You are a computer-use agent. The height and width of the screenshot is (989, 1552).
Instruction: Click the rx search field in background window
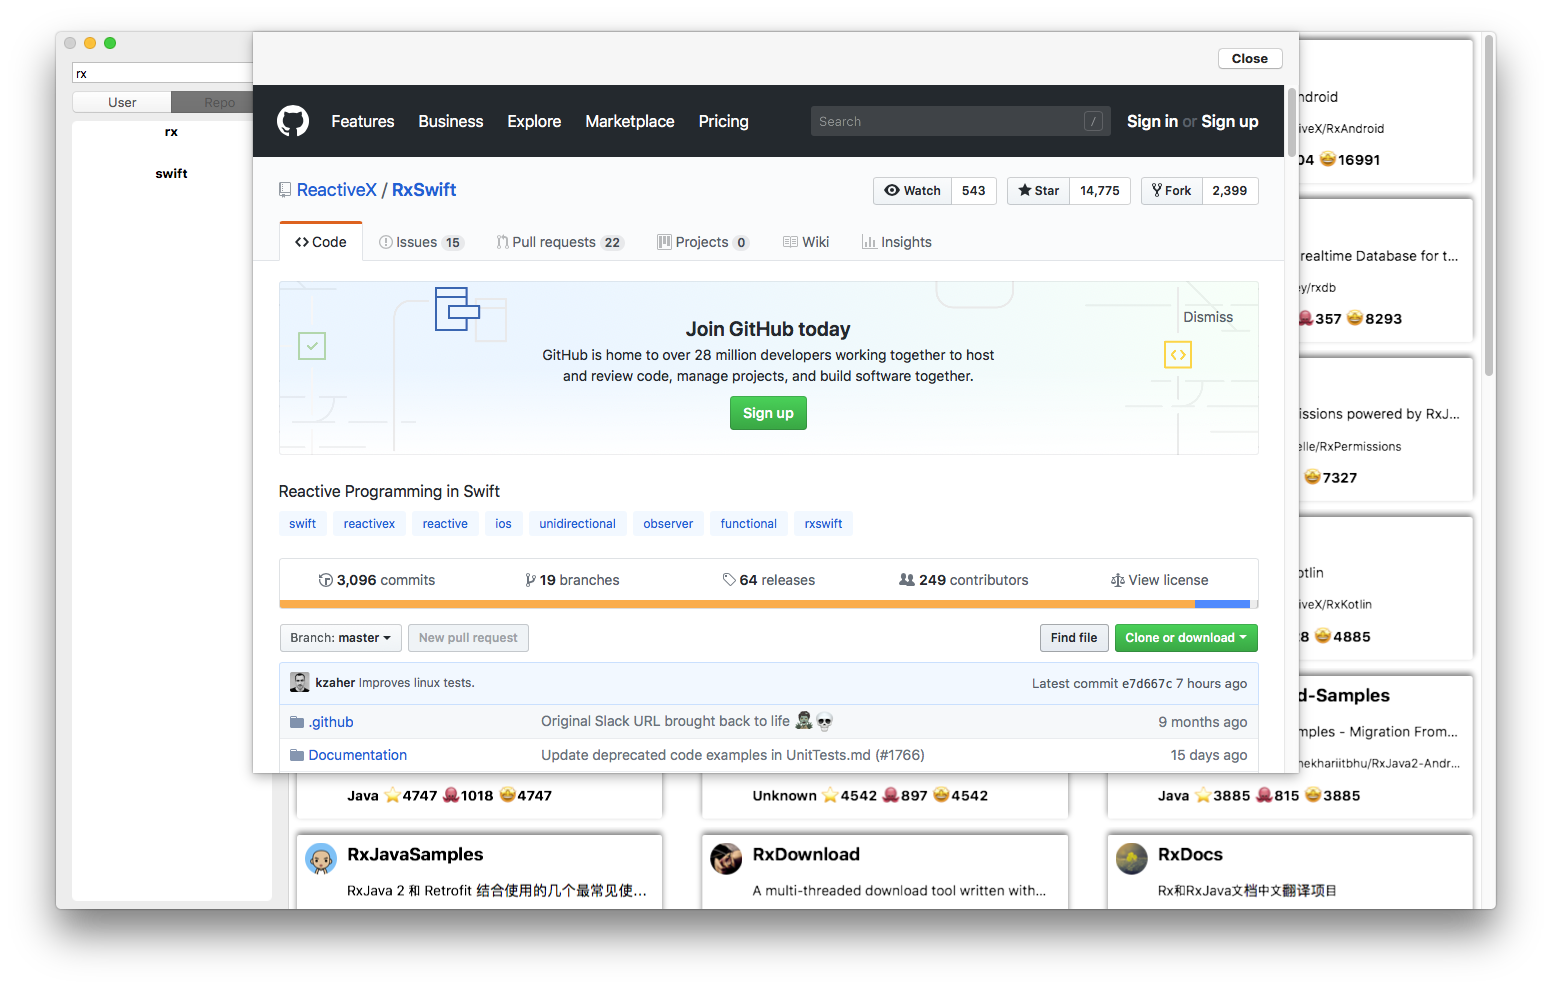coord(162,73)
